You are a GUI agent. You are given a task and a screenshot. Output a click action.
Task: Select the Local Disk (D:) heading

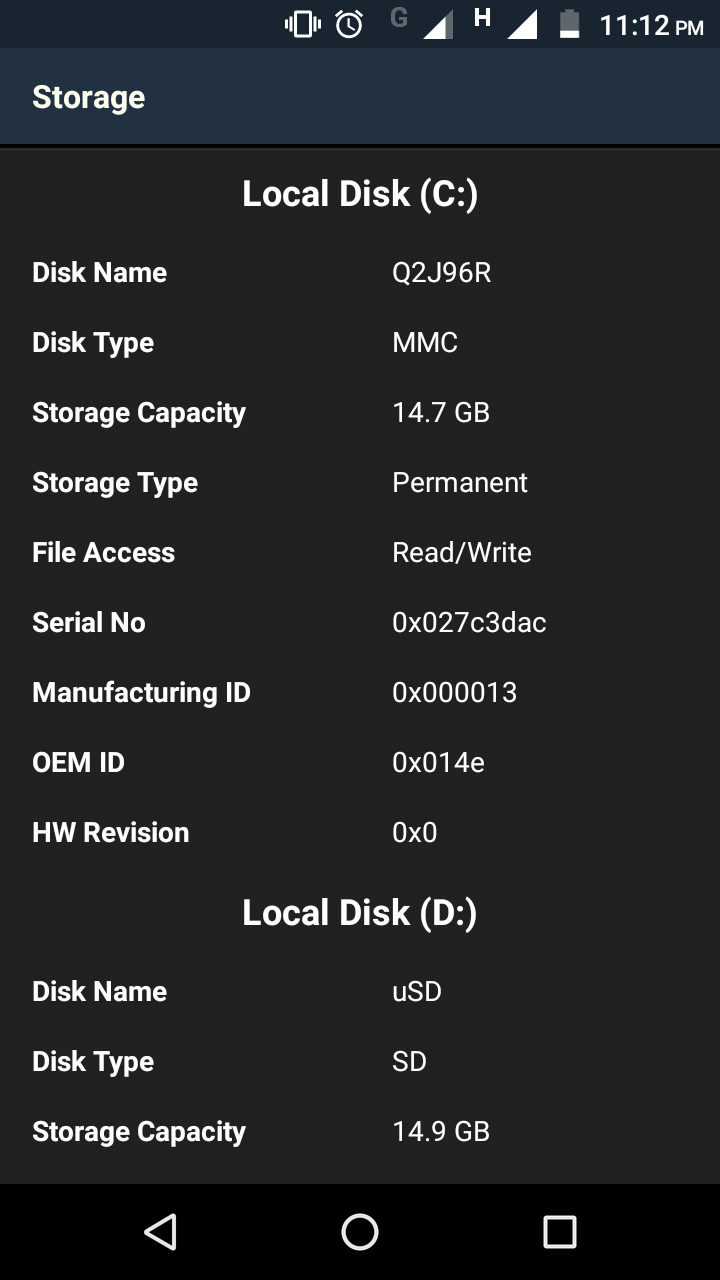click(360, 912)
